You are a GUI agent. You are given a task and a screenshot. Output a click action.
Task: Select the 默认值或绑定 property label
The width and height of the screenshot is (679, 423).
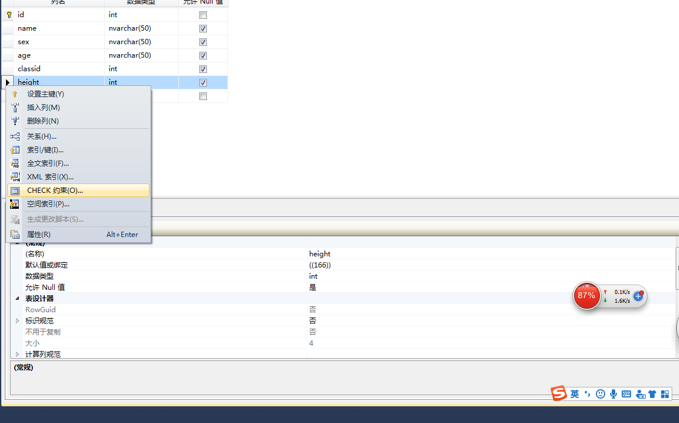pyautogui.click(x=46, y=265)
